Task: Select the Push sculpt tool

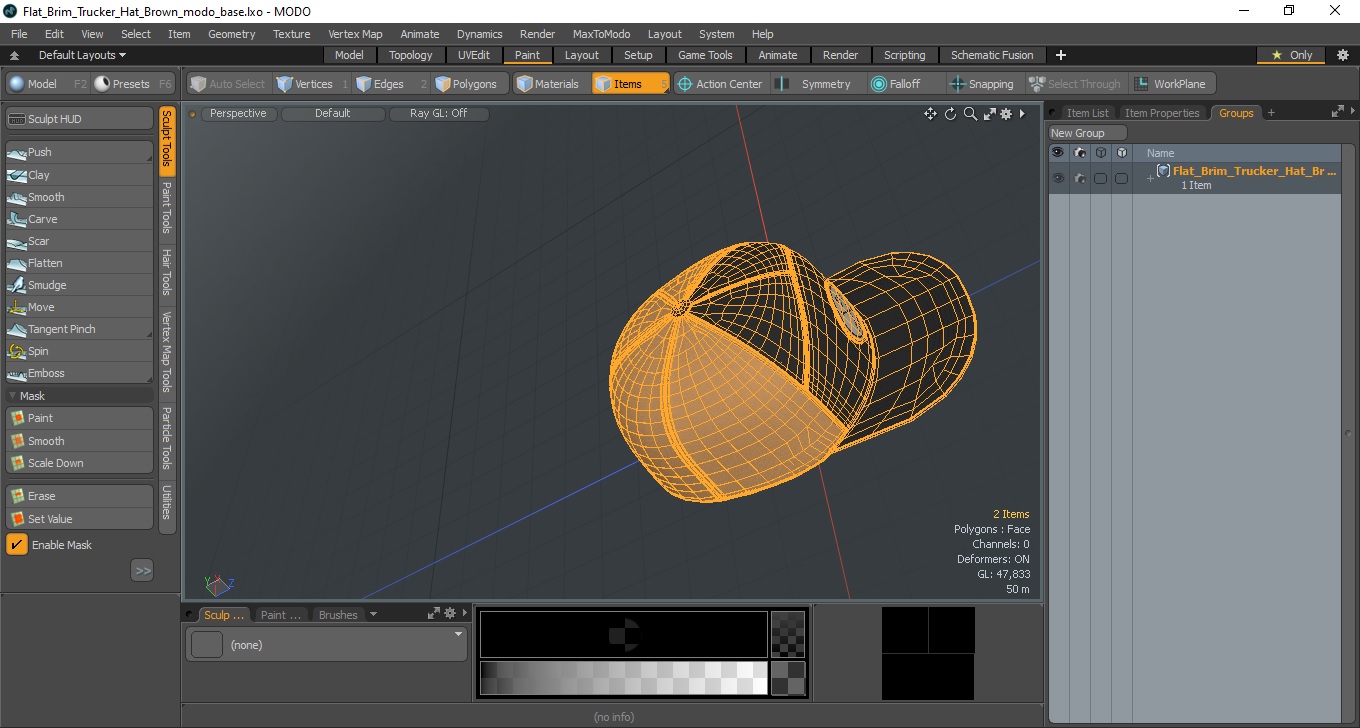Action: coord(79,152)
